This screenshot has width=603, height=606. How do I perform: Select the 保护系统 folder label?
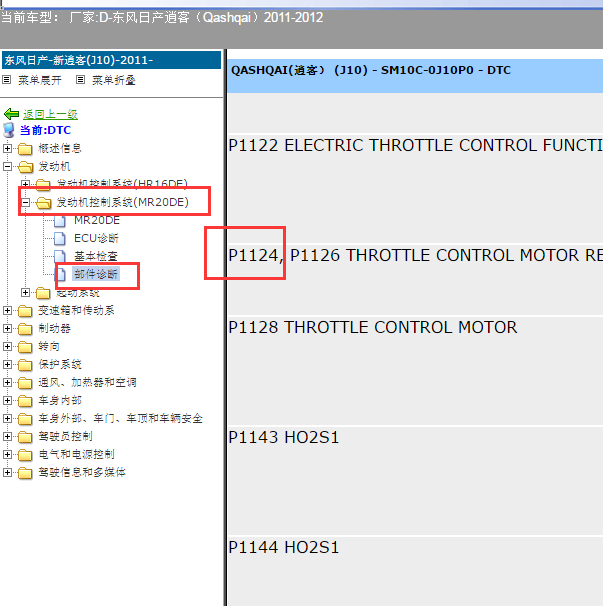click(x=60, y=364)
